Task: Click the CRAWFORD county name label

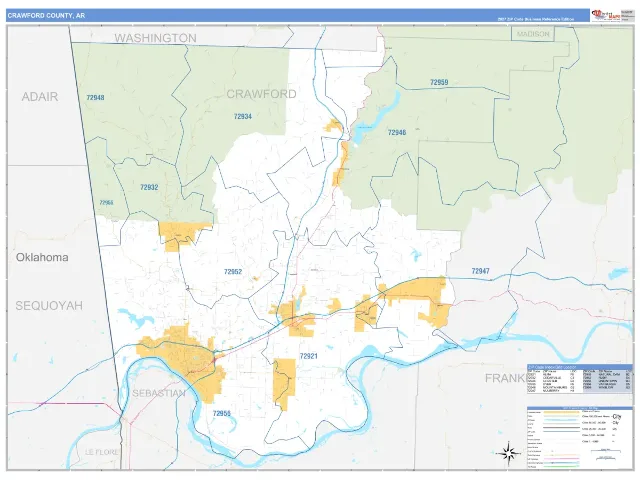Action: [261, 94]
